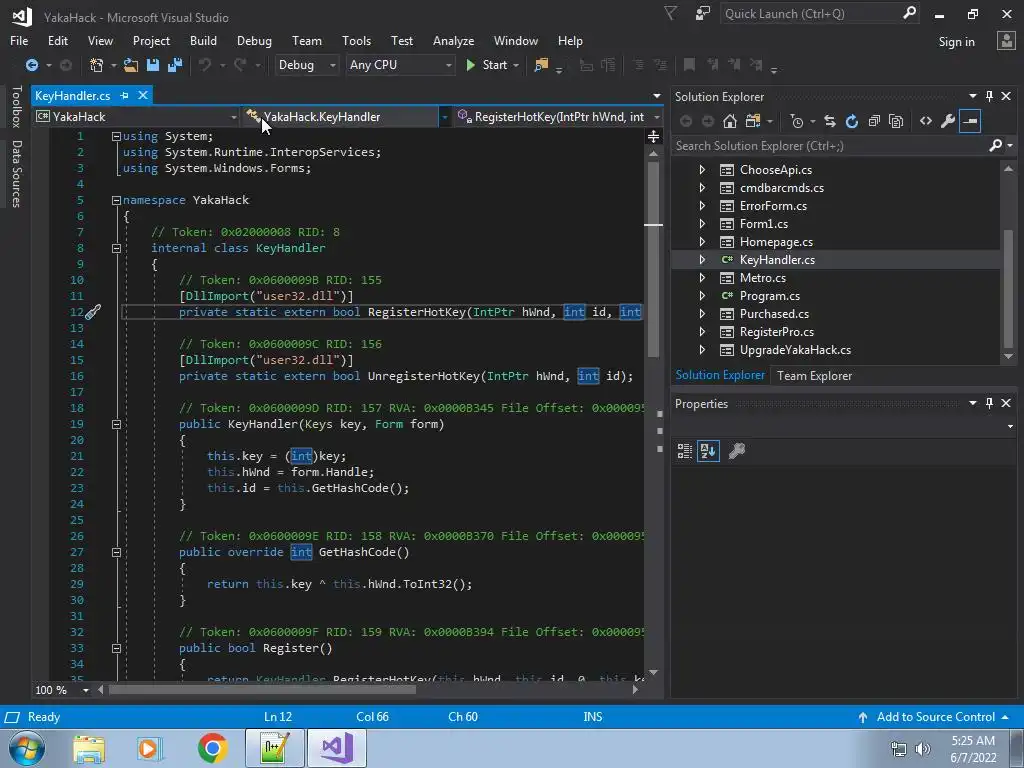The image size is (1024, 768).
Task: Open the Build menu
Action: [203, 40]
